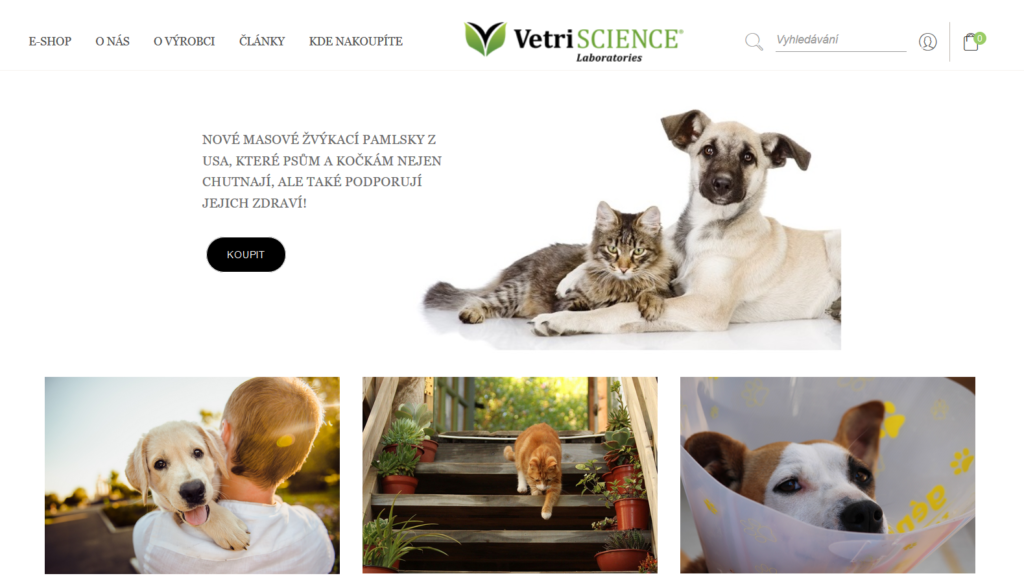Go to the O NÁS page
Viewport: 1024px width, 578px height.
(x=112, y=41)
